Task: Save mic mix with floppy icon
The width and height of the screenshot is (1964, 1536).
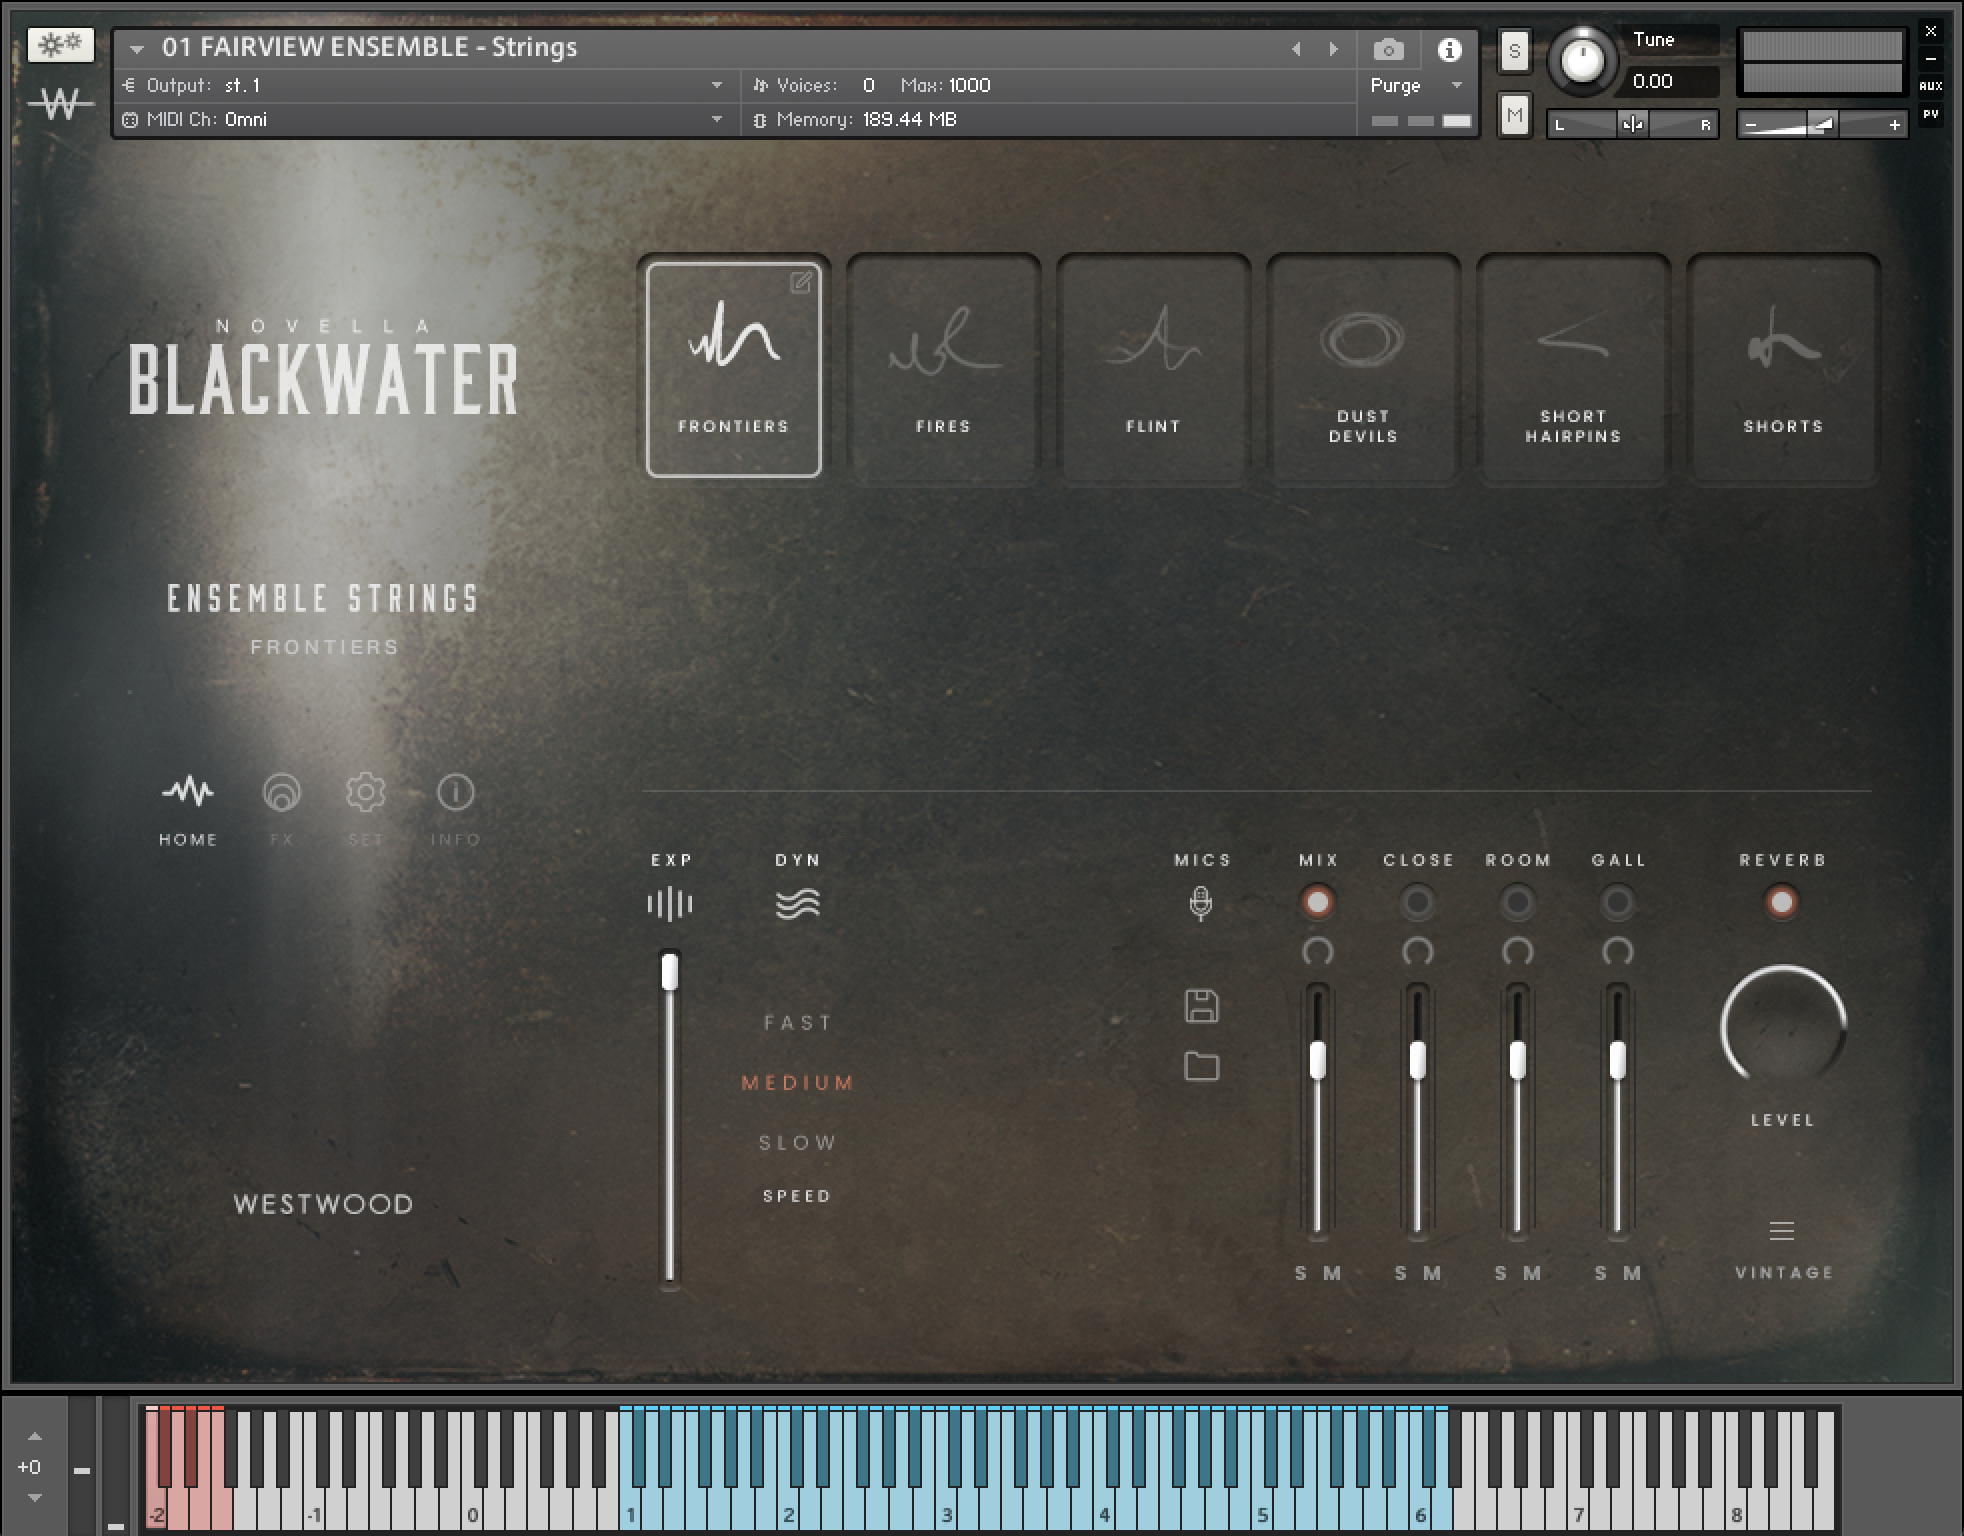Action: click(x=1201, y=1006)
